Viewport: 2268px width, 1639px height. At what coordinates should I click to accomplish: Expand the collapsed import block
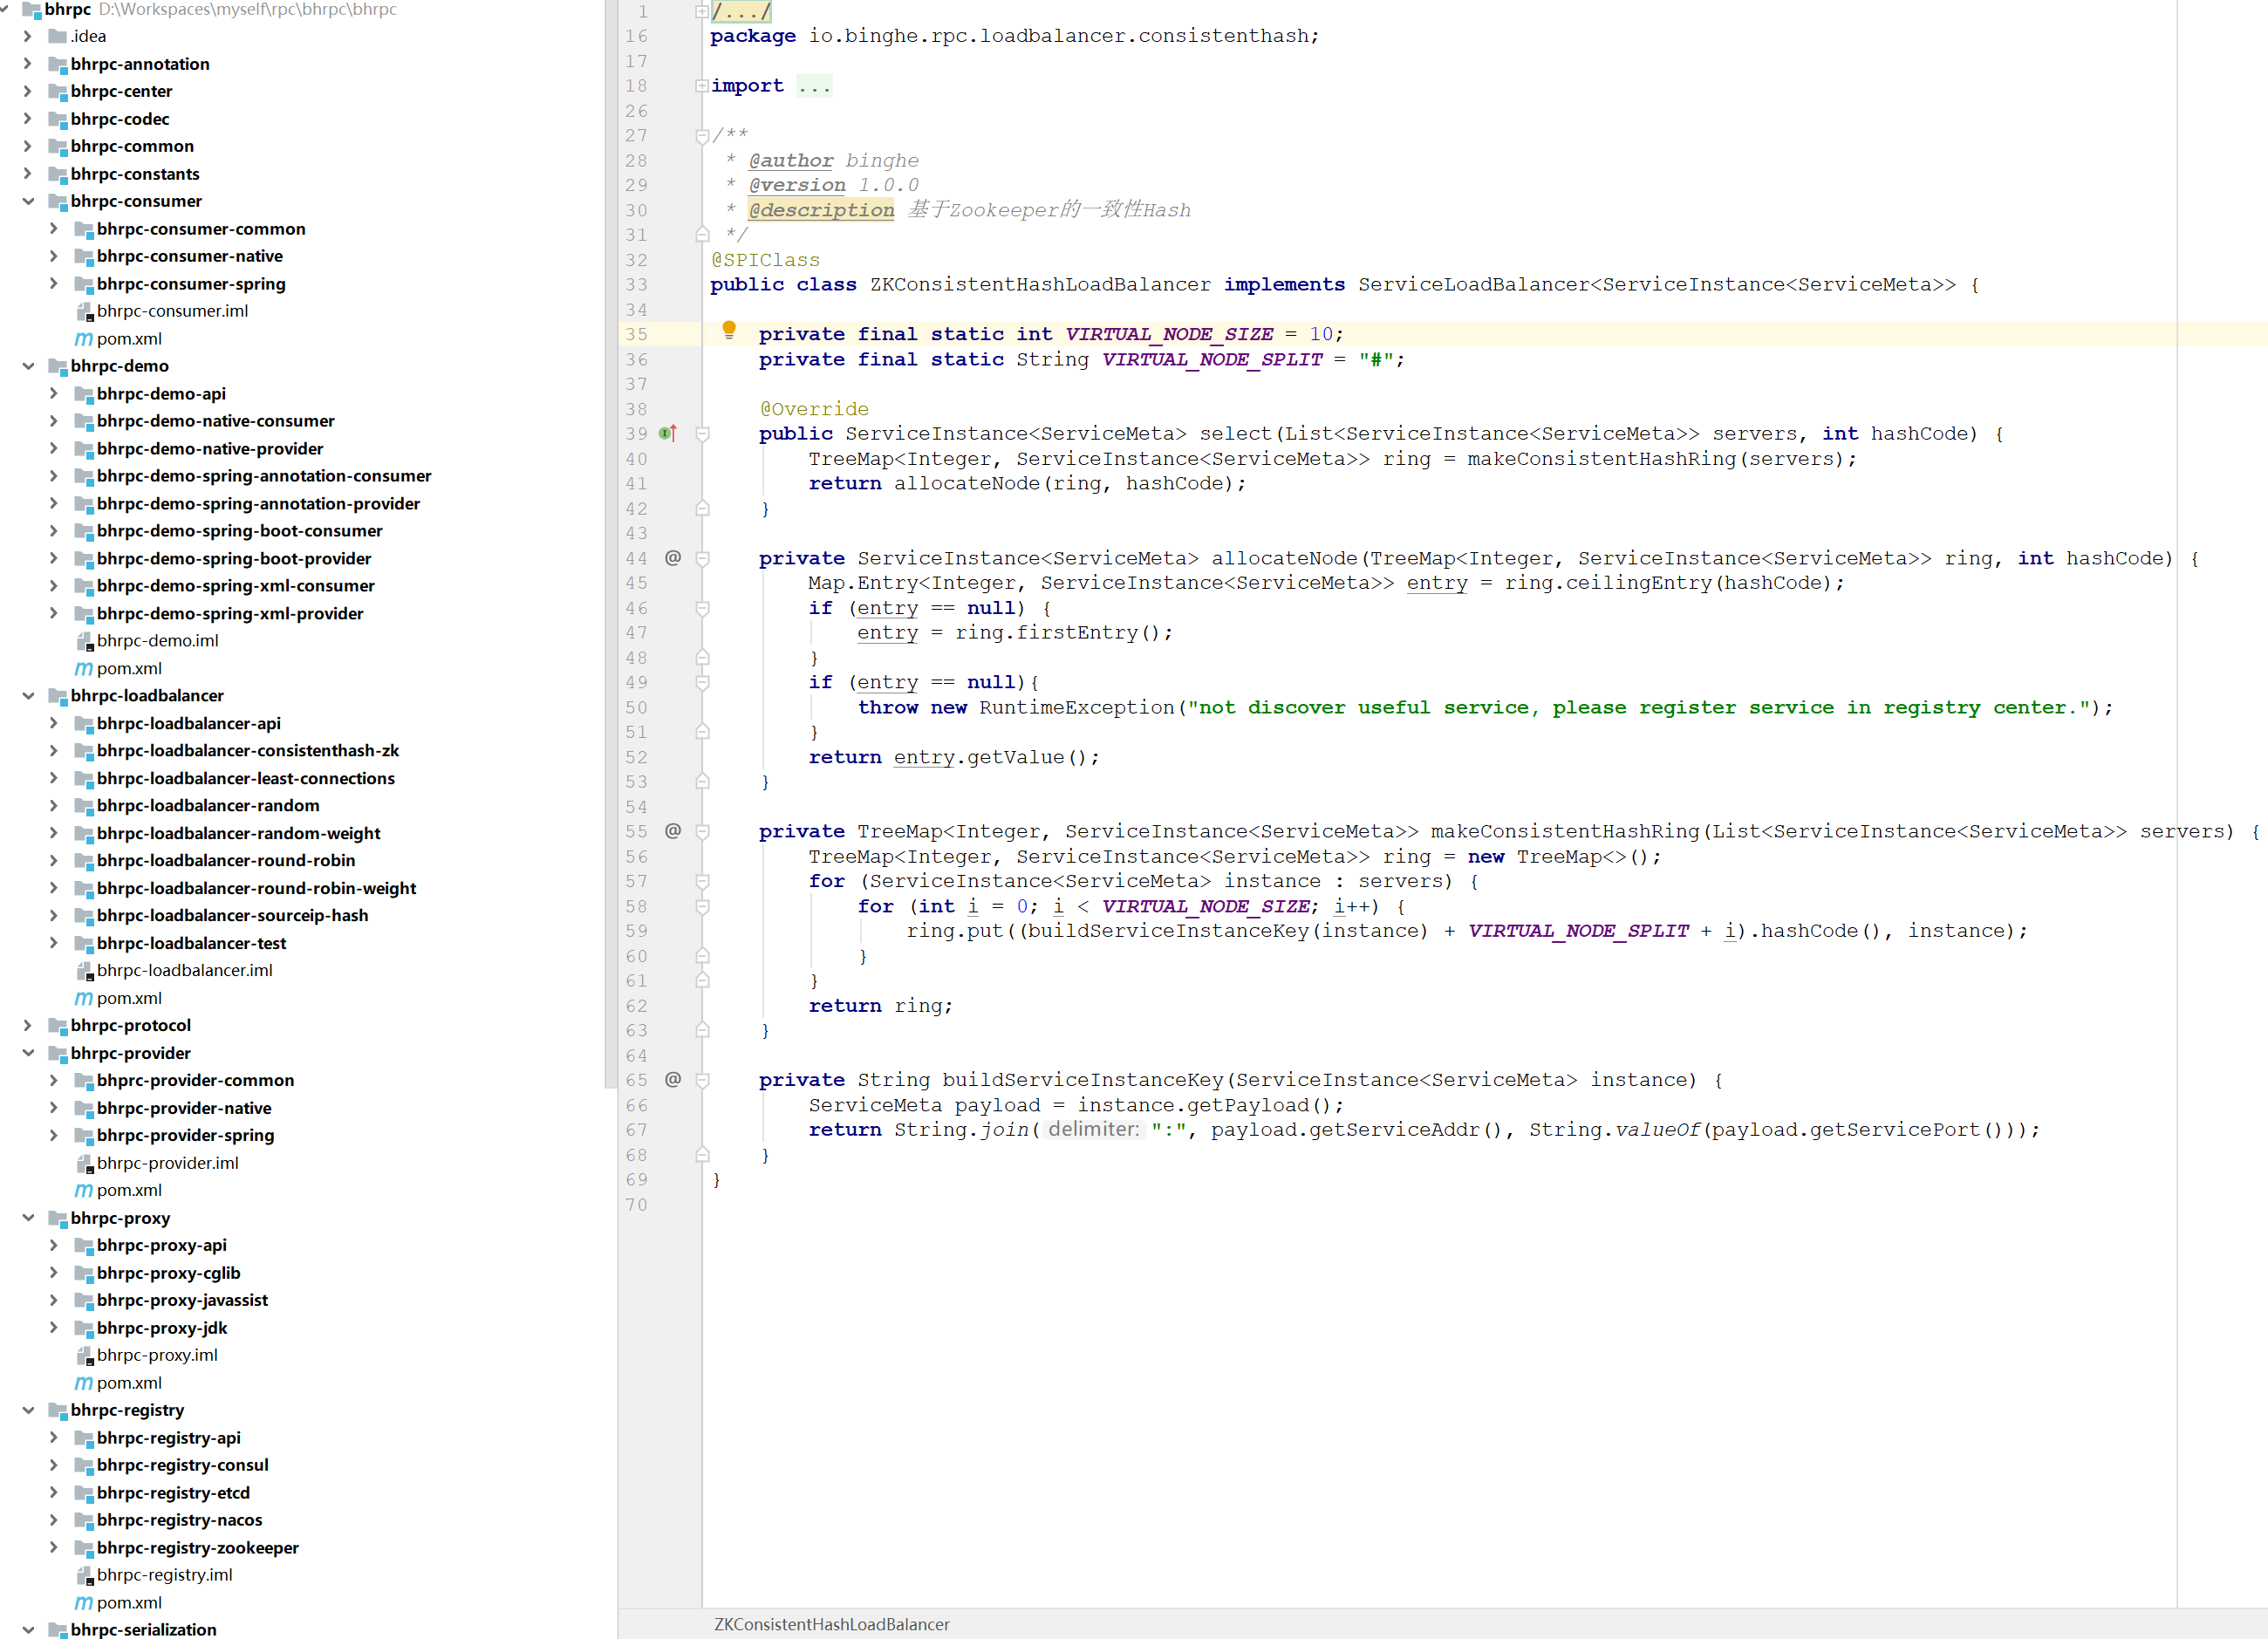click(x=702, y=86)
